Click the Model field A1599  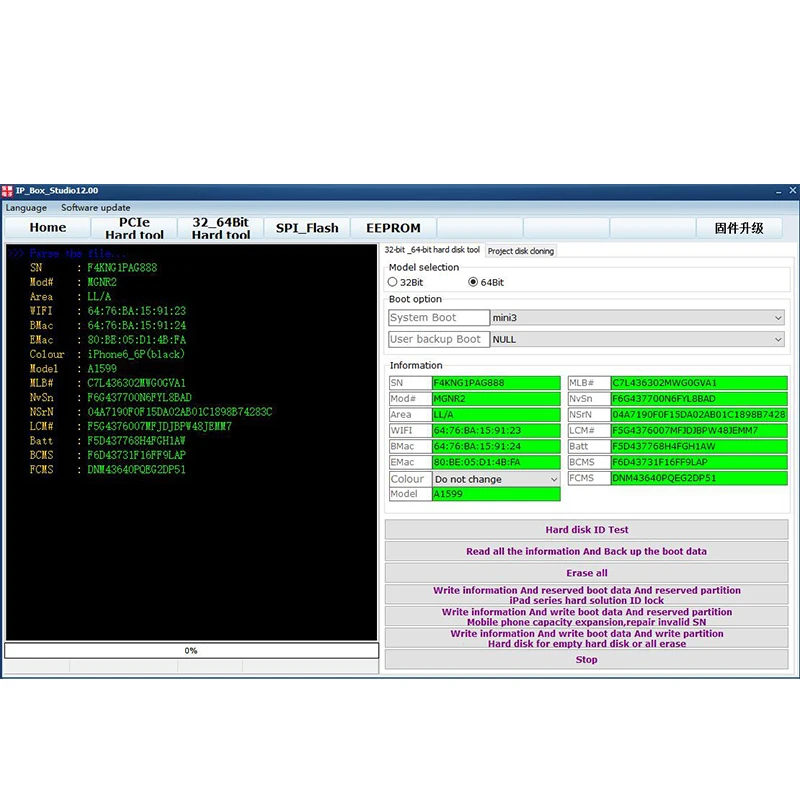point(496,494)
